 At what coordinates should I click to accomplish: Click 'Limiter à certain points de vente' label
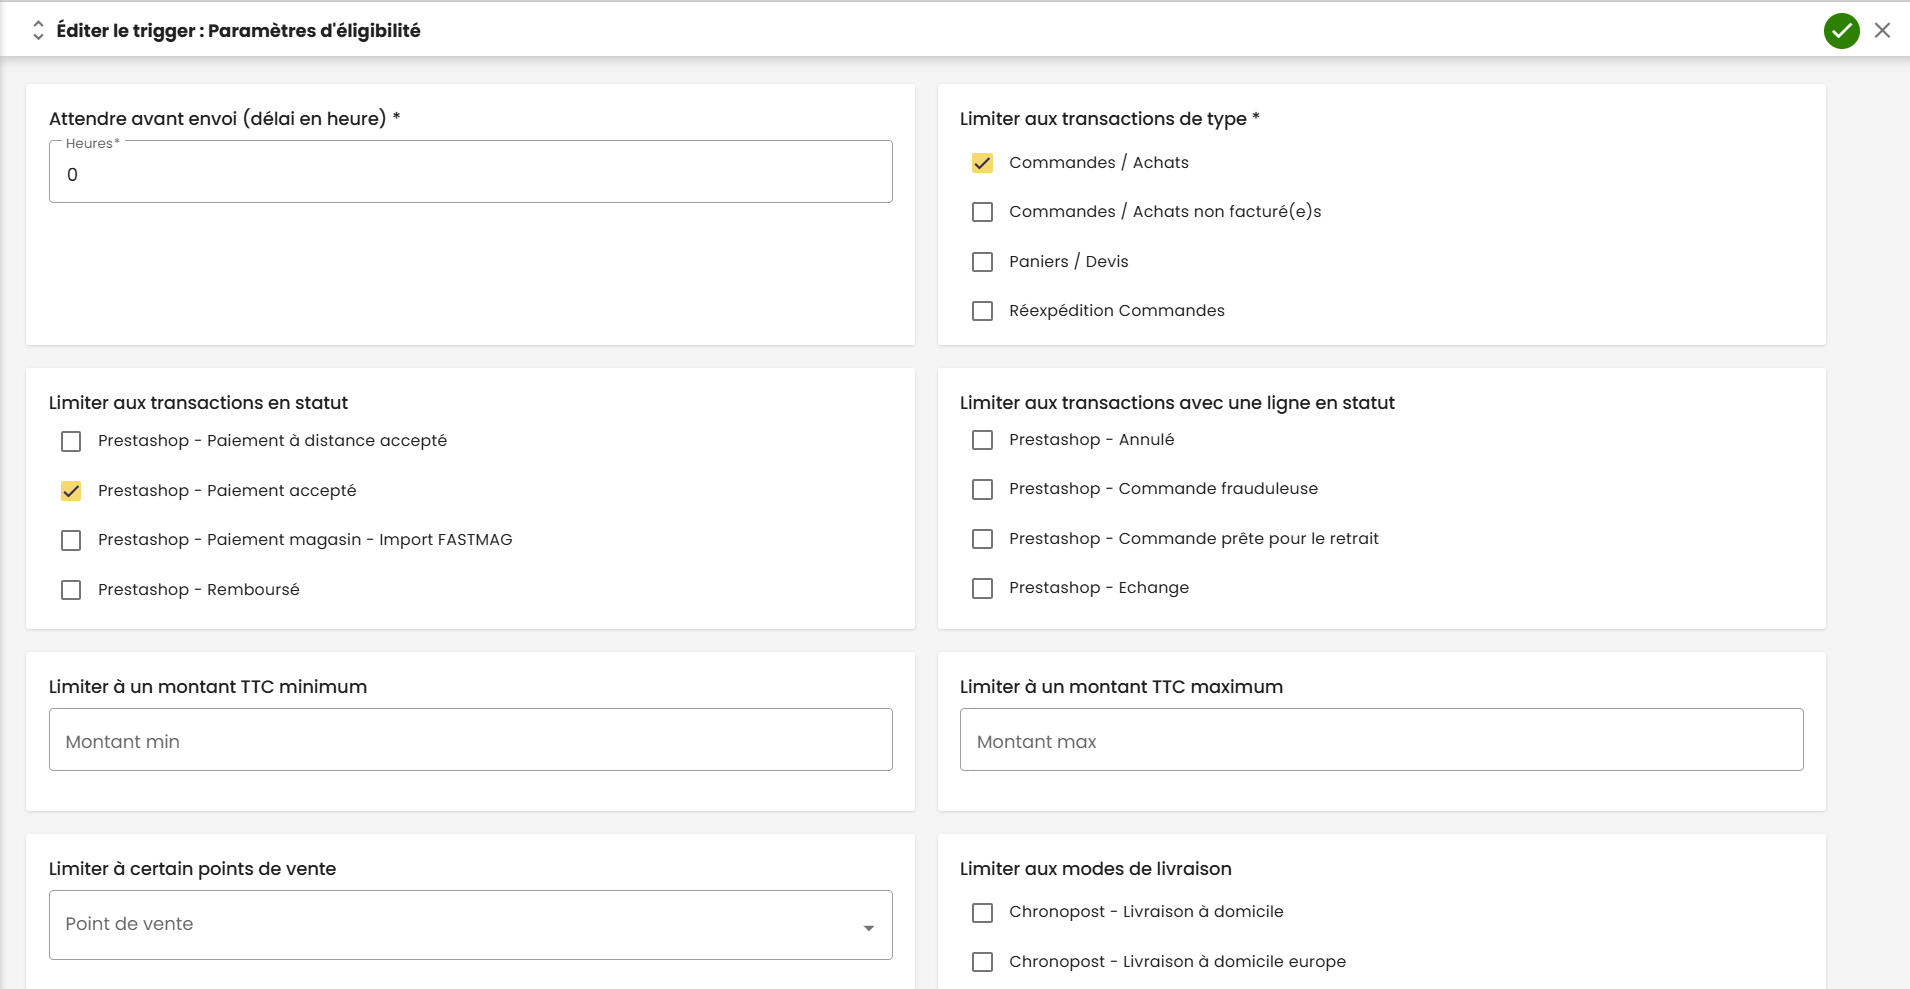[192, 869]
